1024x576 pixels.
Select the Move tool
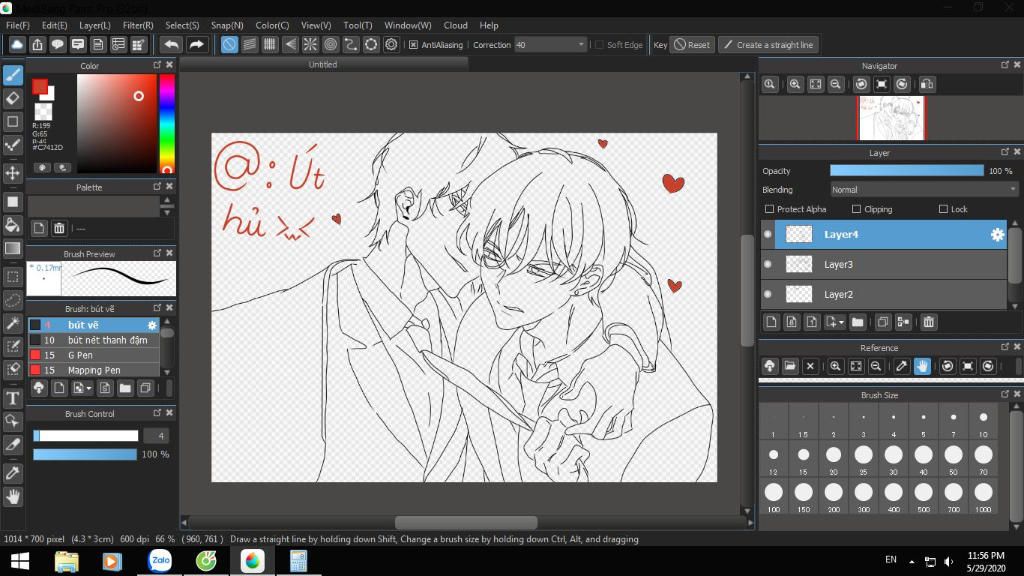coord(12,173)
